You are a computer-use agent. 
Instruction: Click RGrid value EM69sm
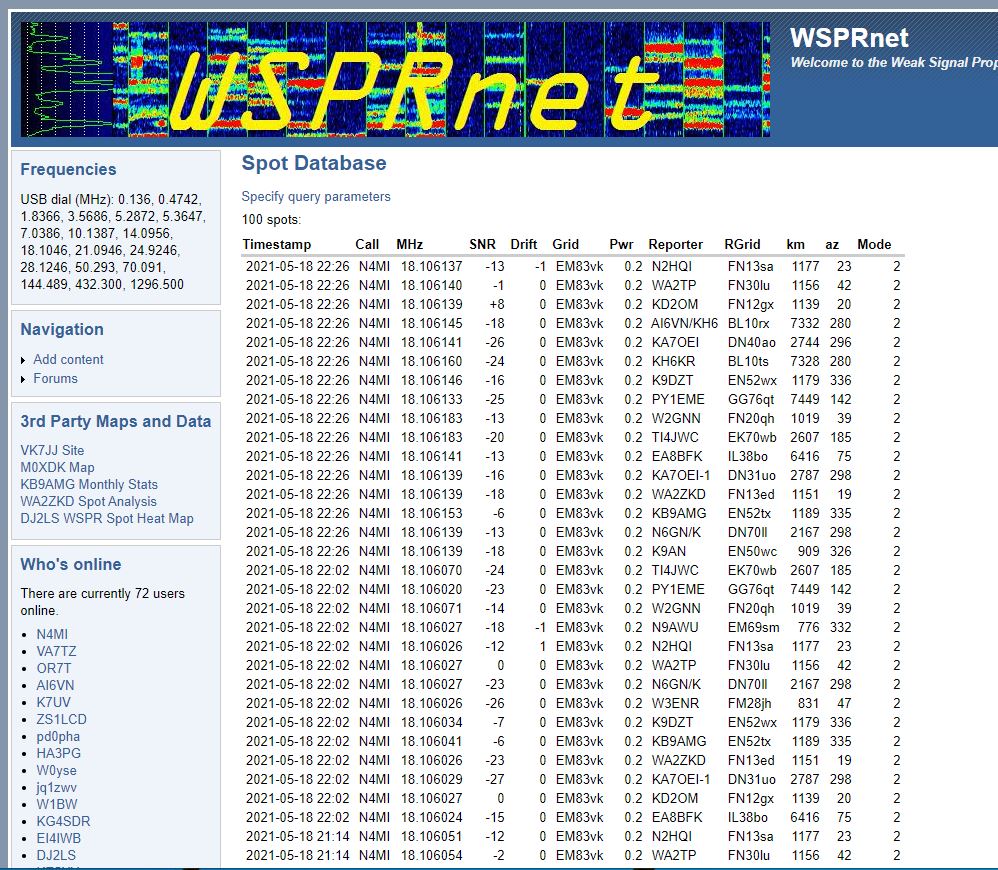(x=754, y=628)
